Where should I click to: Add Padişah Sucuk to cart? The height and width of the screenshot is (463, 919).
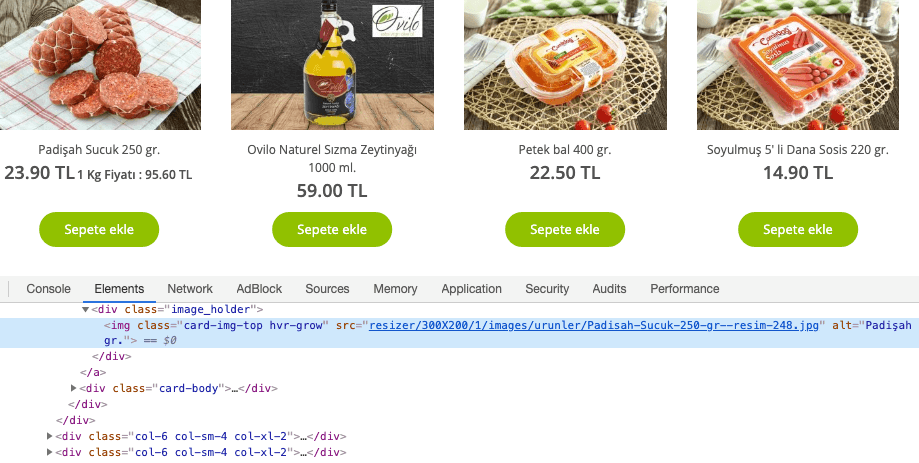point(99,229)
